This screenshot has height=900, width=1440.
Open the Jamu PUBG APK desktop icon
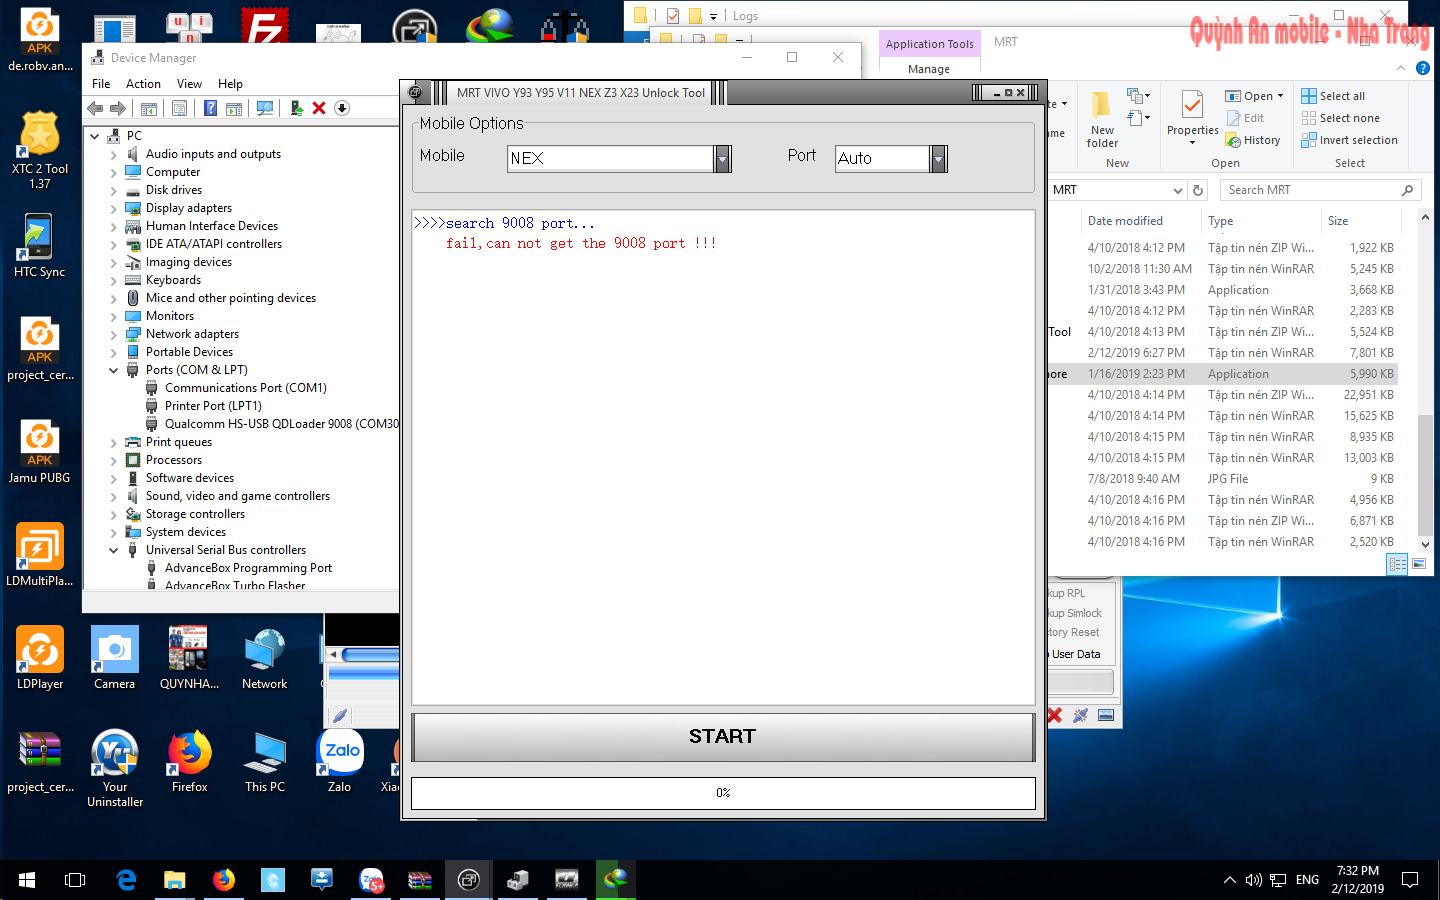click(x=40, y=451)
